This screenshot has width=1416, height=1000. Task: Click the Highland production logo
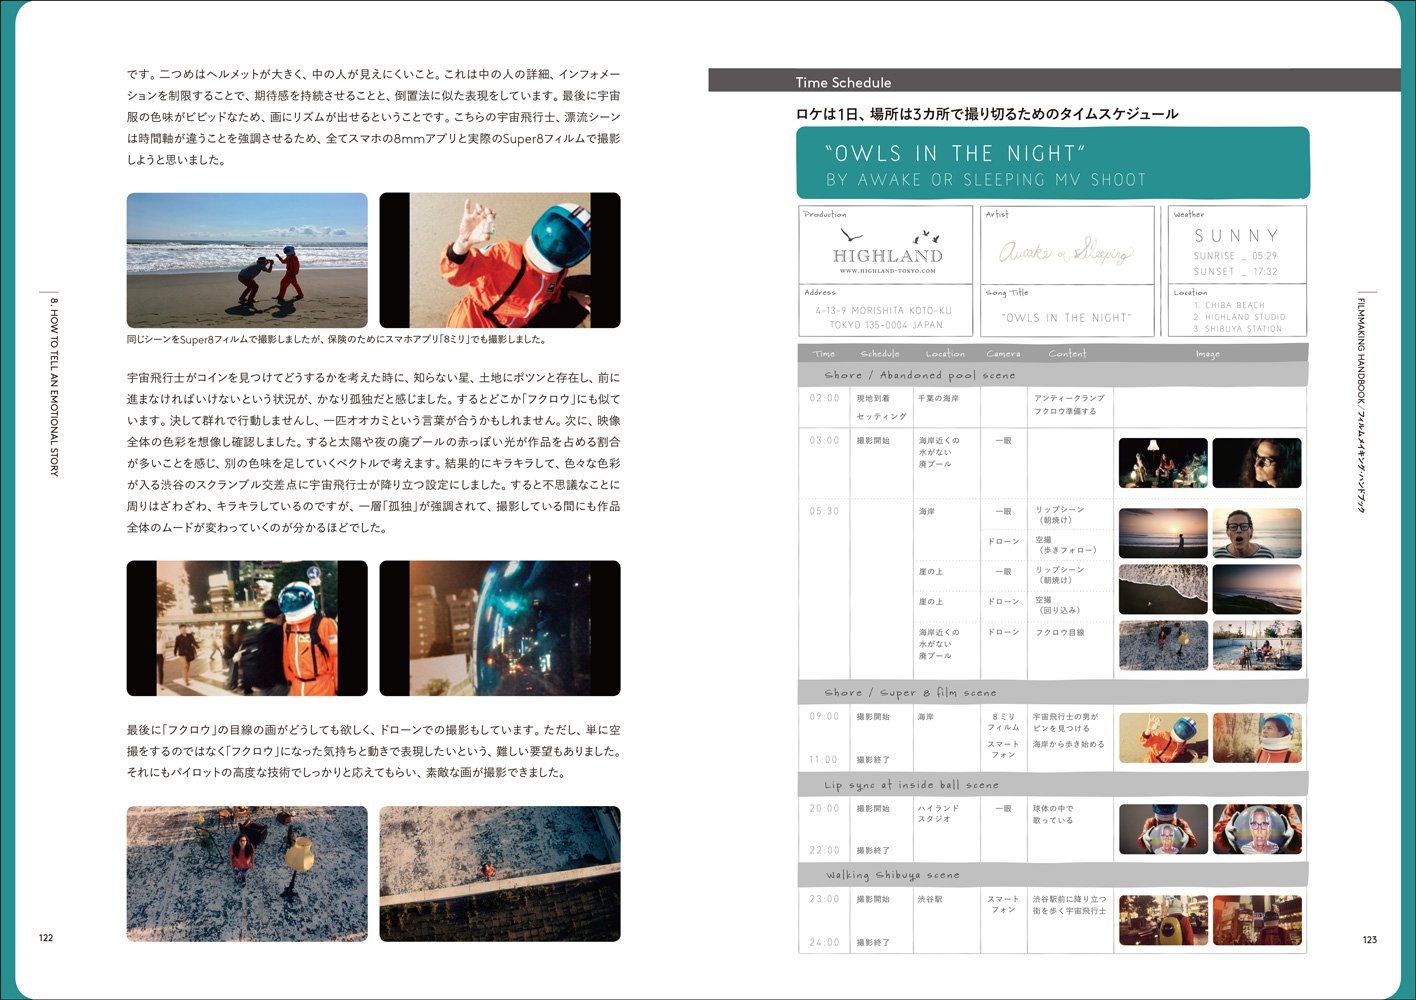[x=887, y=247]
